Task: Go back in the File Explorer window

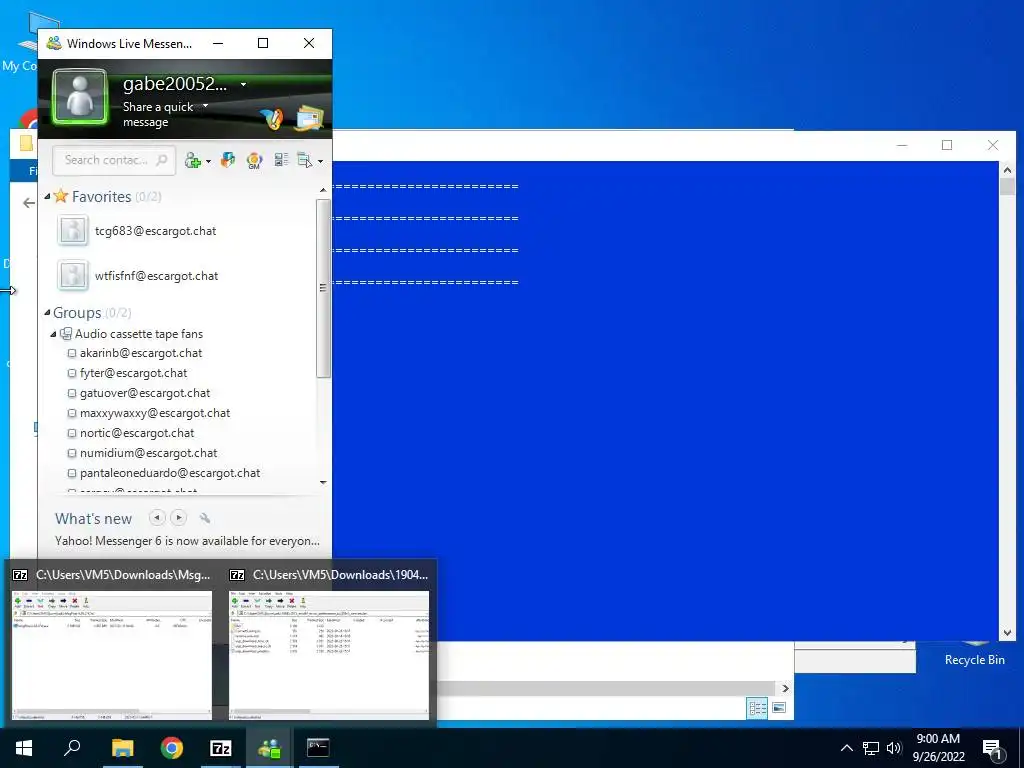Action: (28, 203)
